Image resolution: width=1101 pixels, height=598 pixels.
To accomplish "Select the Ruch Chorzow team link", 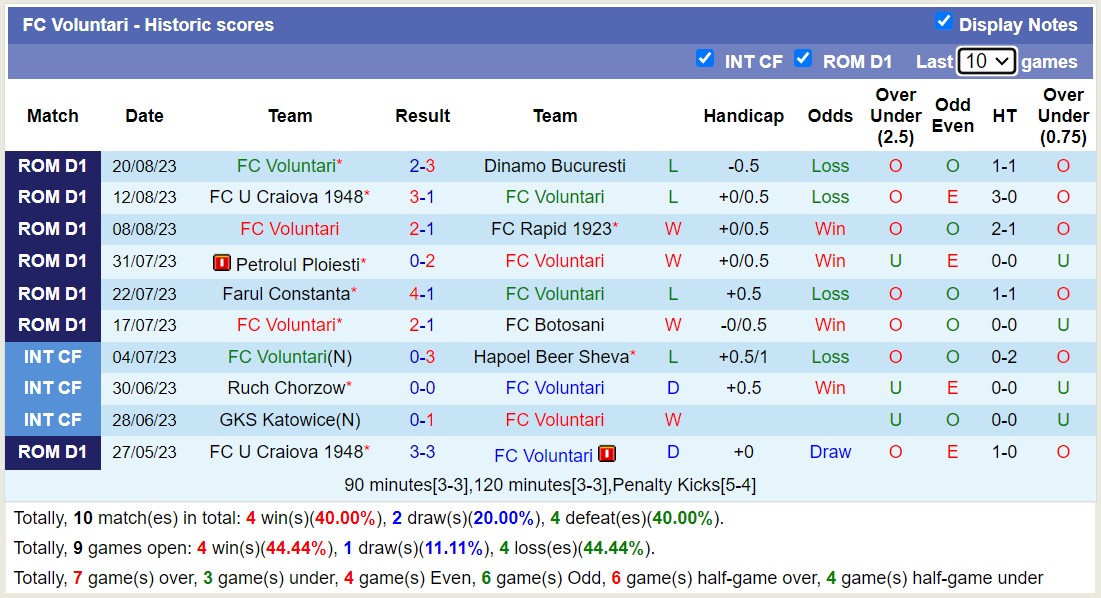I will pyautogui.click(x=286, y=388).
